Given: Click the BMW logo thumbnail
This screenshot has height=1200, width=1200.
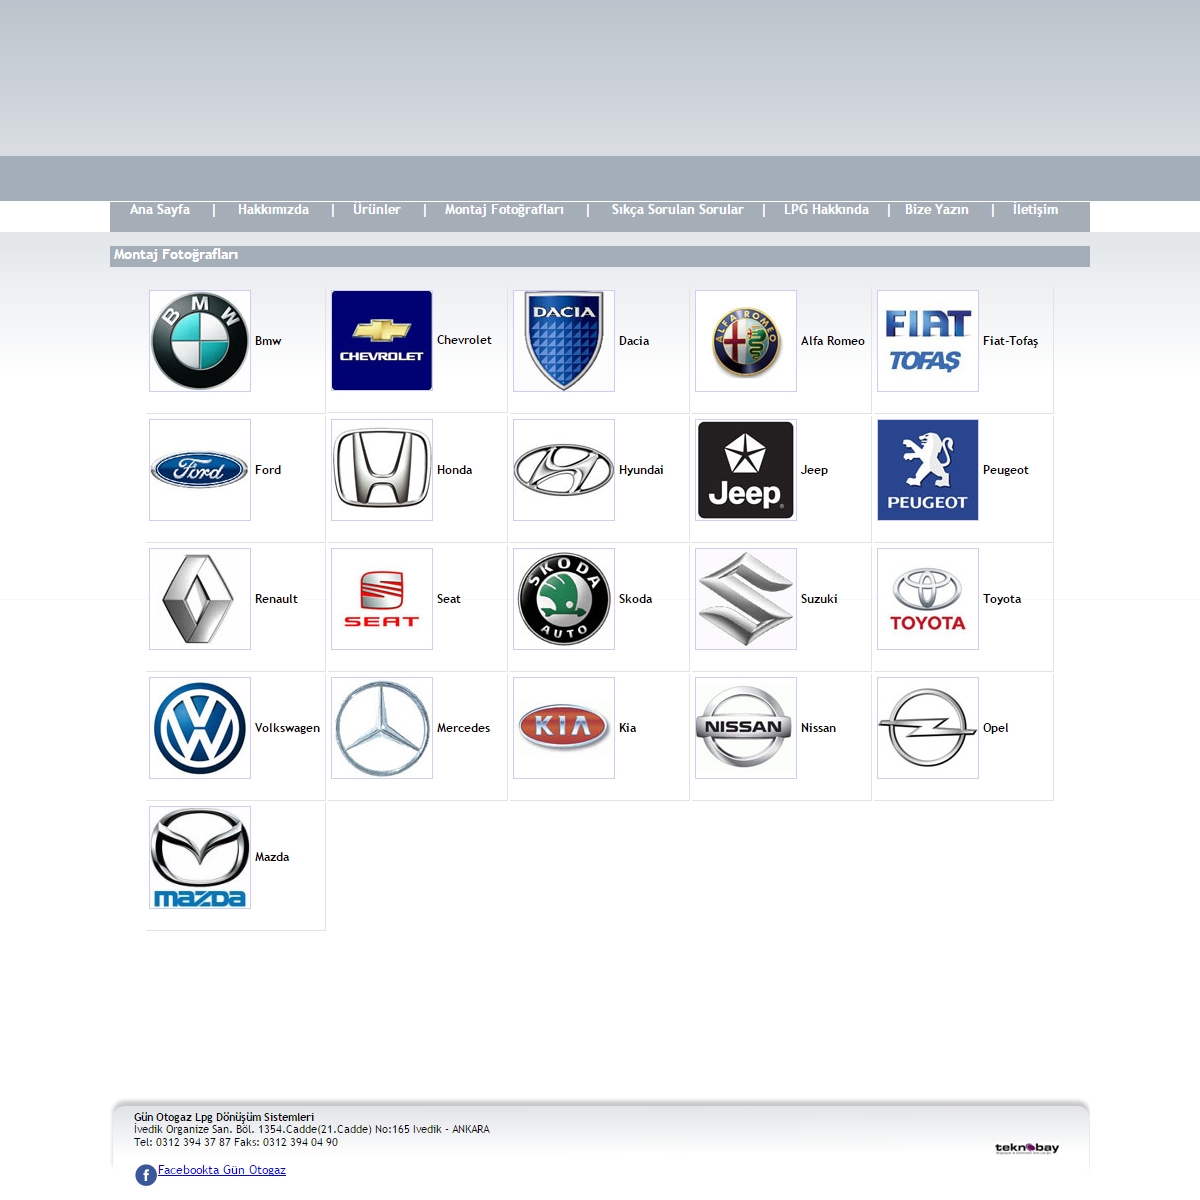Looking at the screenshot, I should [x=200, y=341].
